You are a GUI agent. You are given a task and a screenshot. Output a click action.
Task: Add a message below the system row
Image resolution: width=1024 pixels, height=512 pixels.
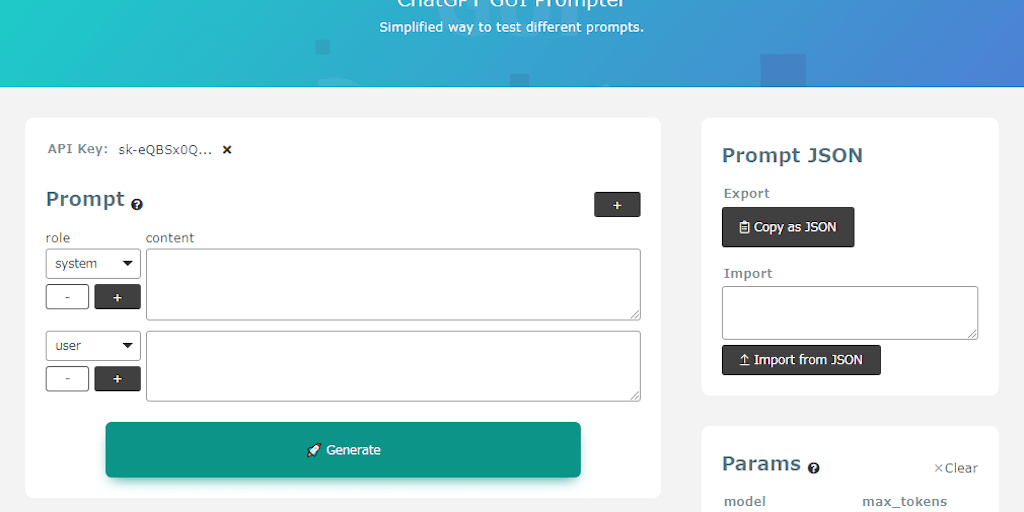pos(117,297)
